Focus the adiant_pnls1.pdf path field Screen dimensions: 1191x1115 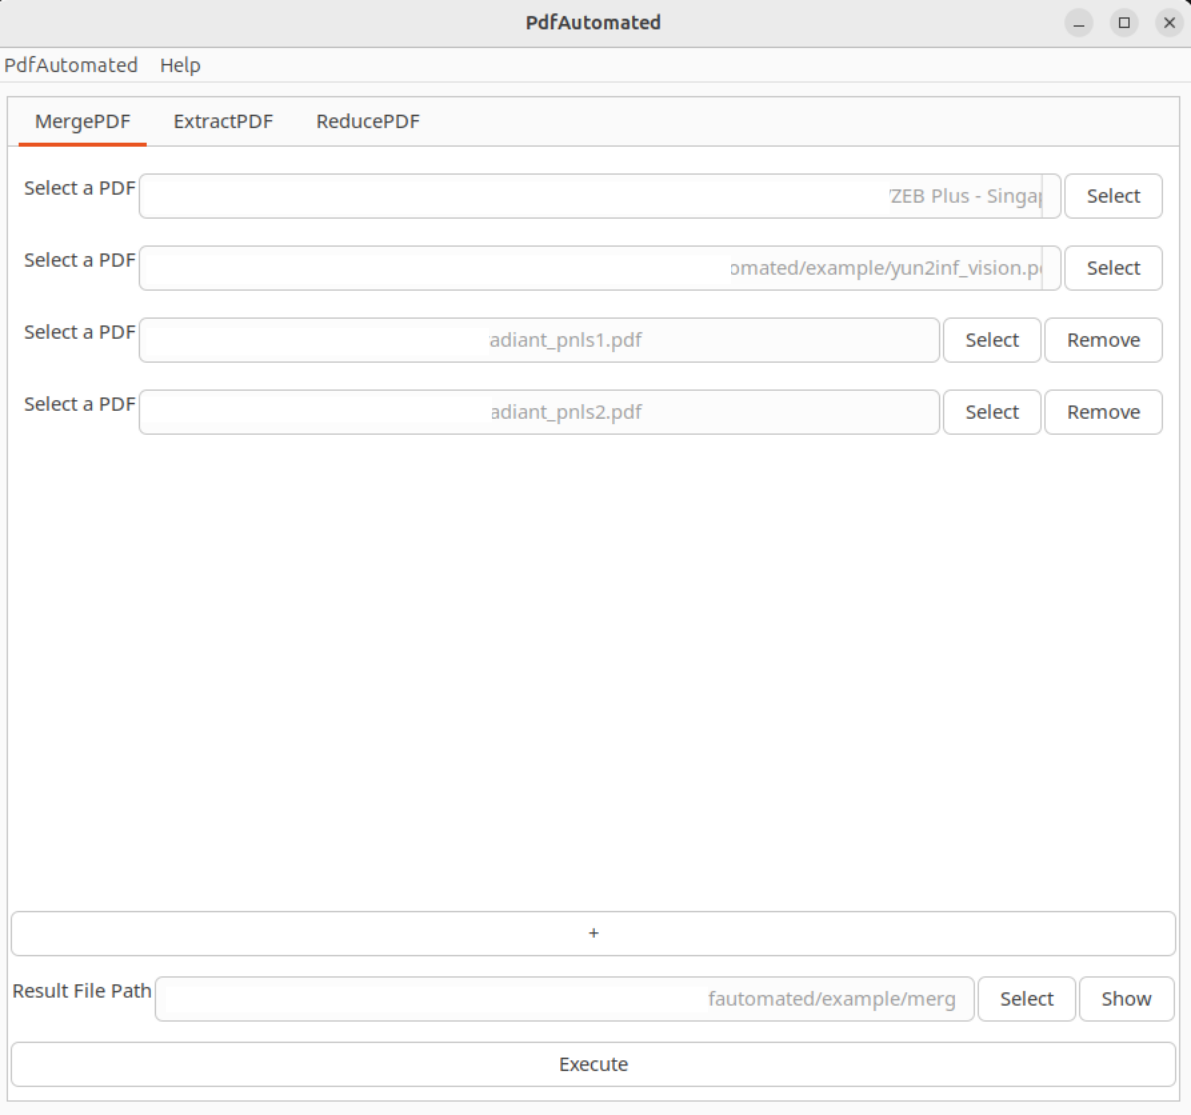coord(539,340)
